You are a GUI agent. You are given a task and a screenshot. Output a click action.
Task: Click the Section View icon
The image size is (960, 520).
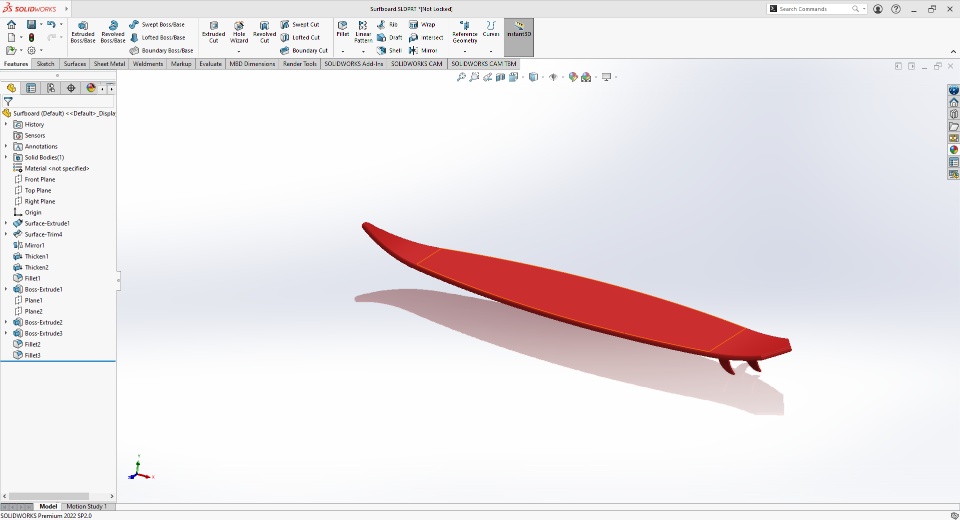pos(500,77)
